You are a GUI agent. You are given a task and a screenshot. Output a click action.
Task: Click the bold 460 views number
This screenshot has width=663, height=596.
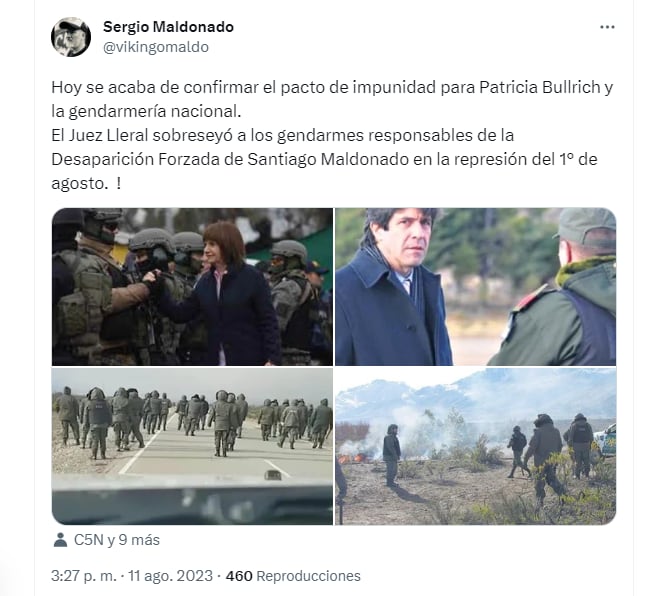(x=239, y=576)
